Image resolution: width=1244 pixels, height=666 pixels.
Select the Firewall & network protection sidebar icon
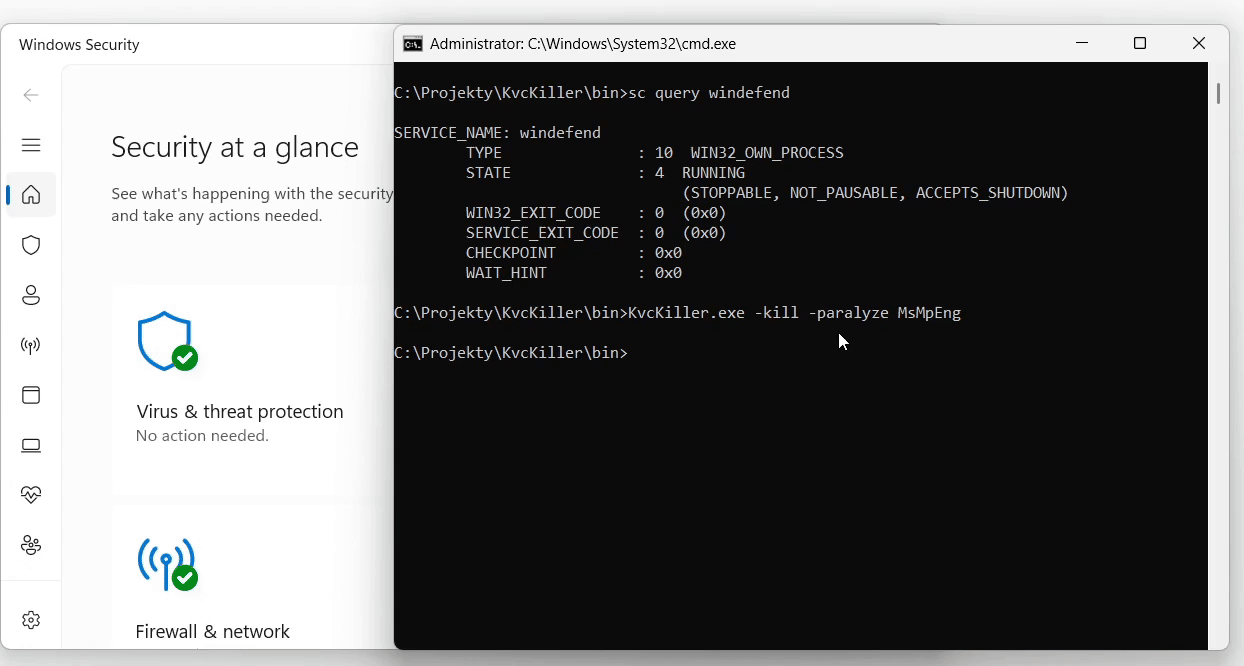31,345
